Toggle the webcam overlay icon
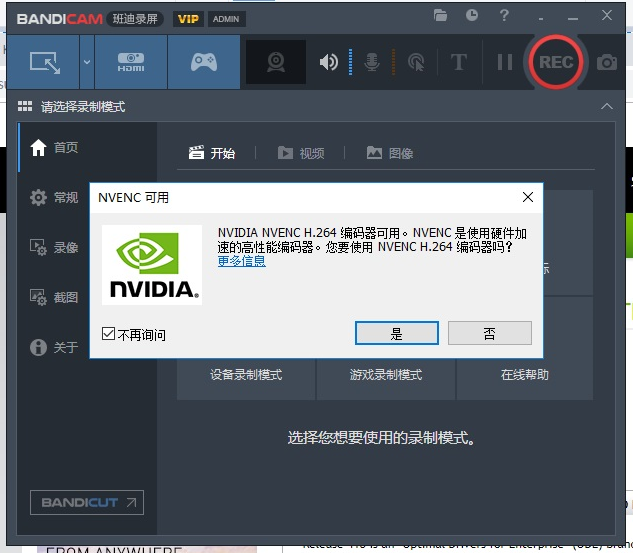Viewport: 633px width, 553px height. point(276,62)
